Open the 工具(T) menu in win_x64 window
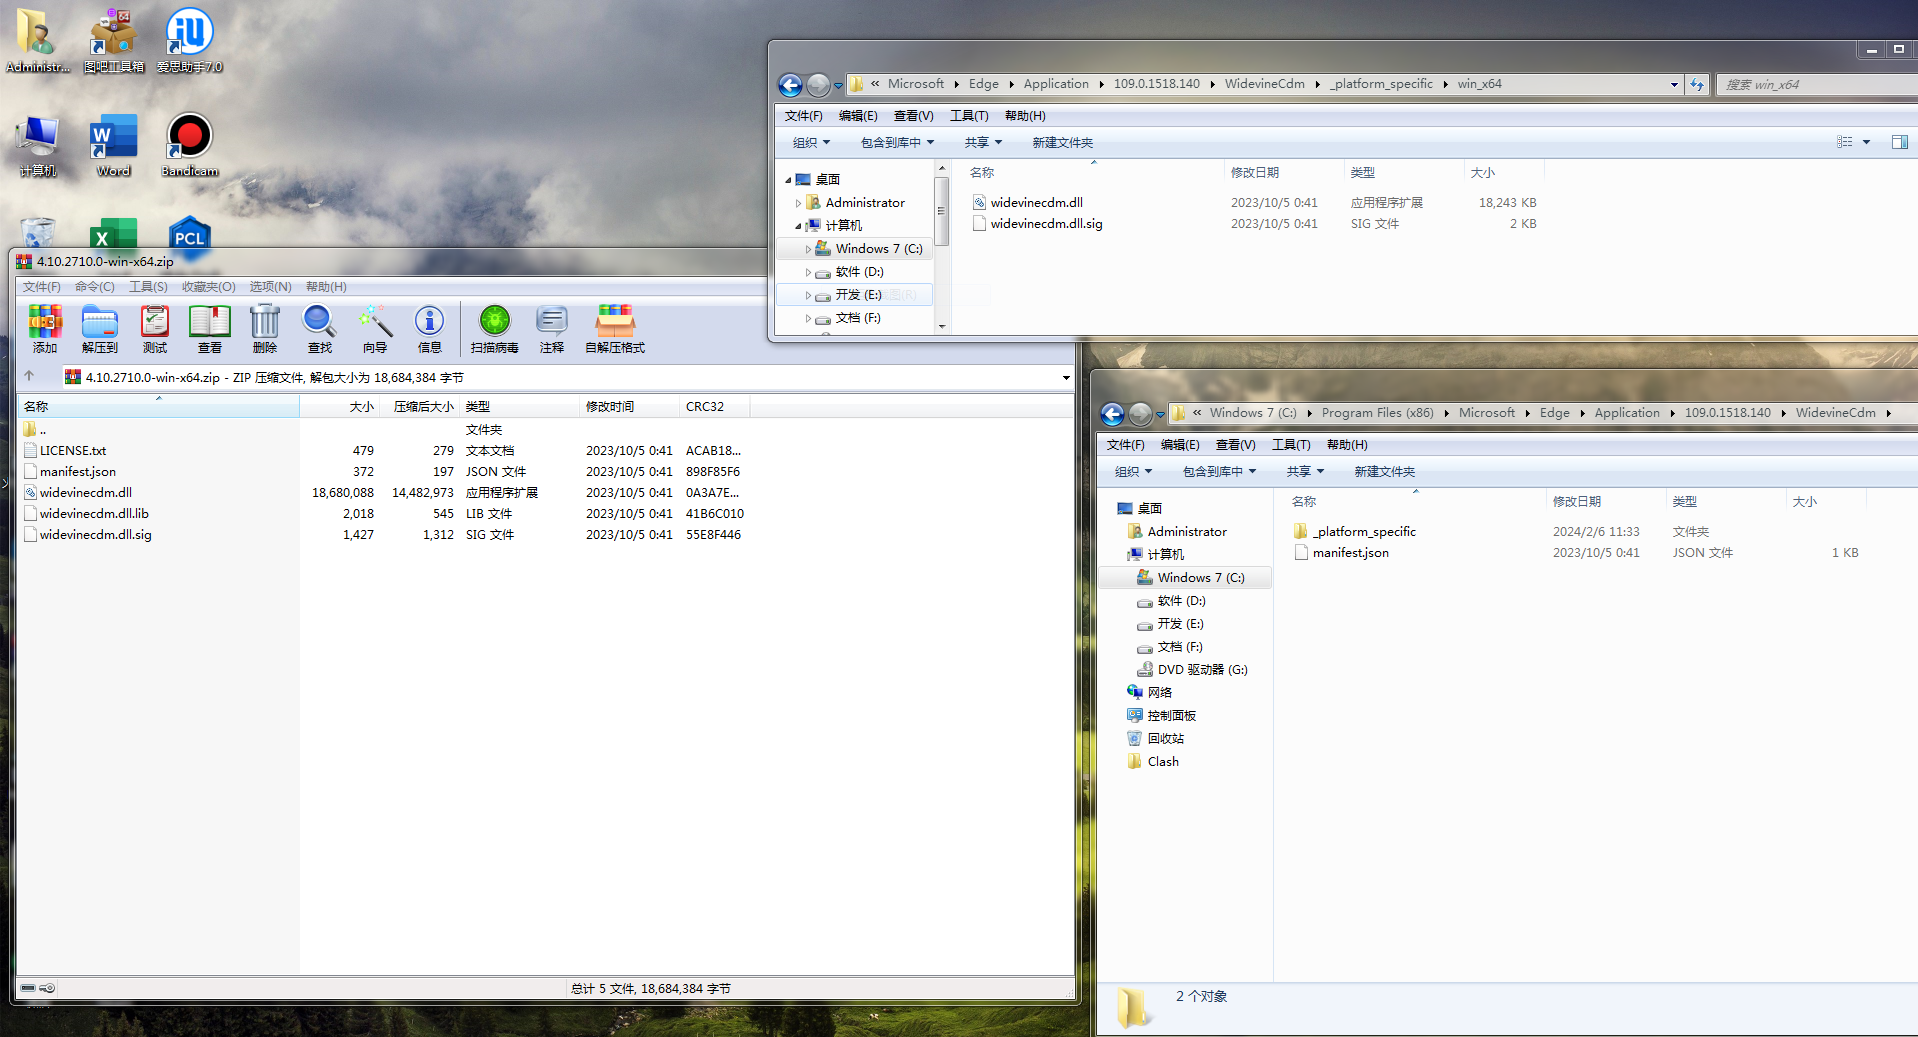 968,116
